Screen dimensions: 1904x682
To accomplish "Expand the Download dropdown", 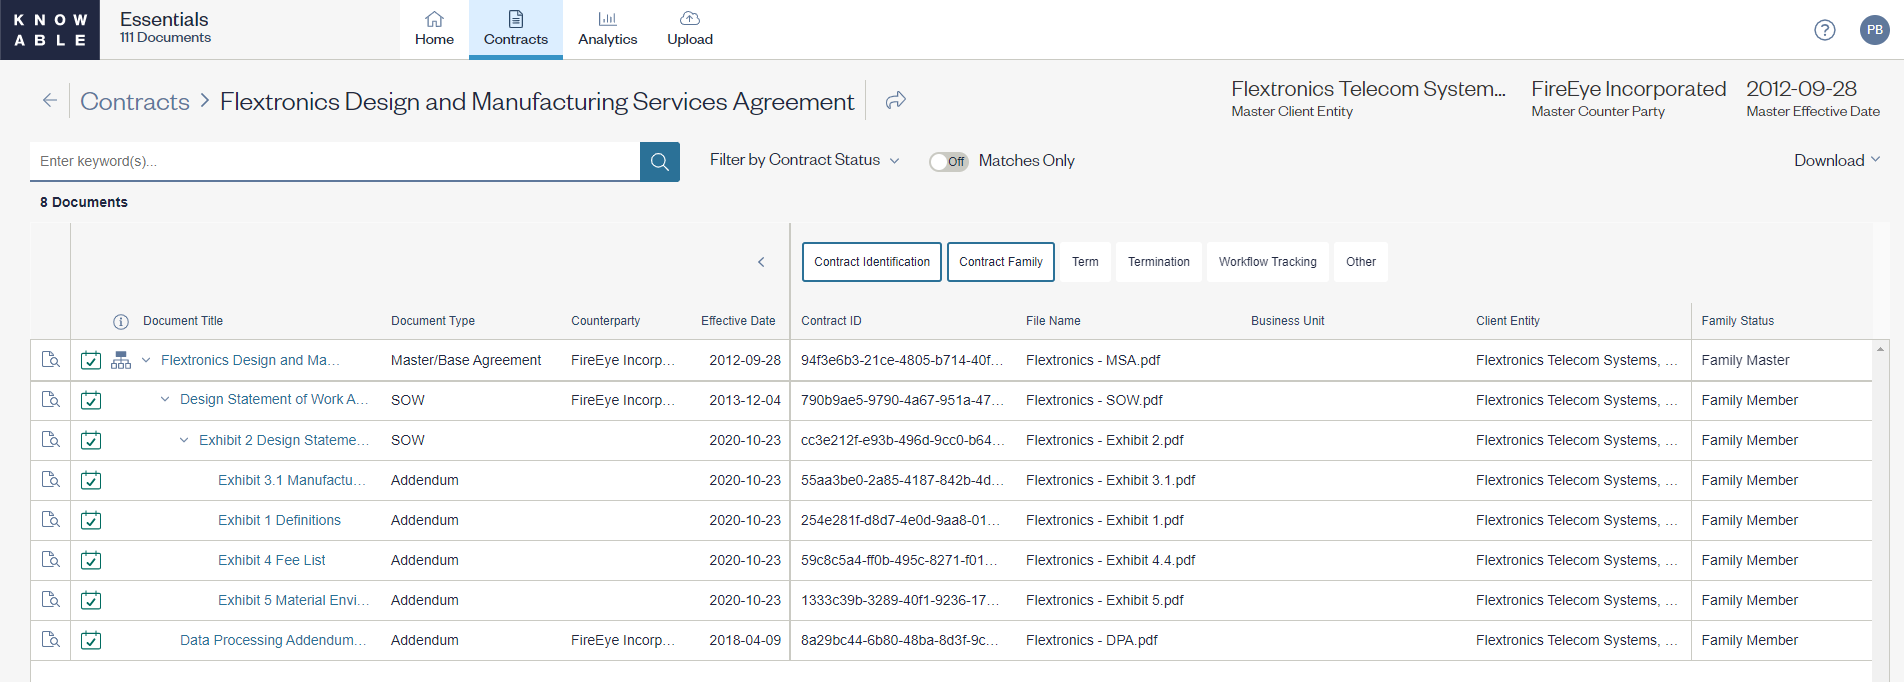I will pos(1836,160).
